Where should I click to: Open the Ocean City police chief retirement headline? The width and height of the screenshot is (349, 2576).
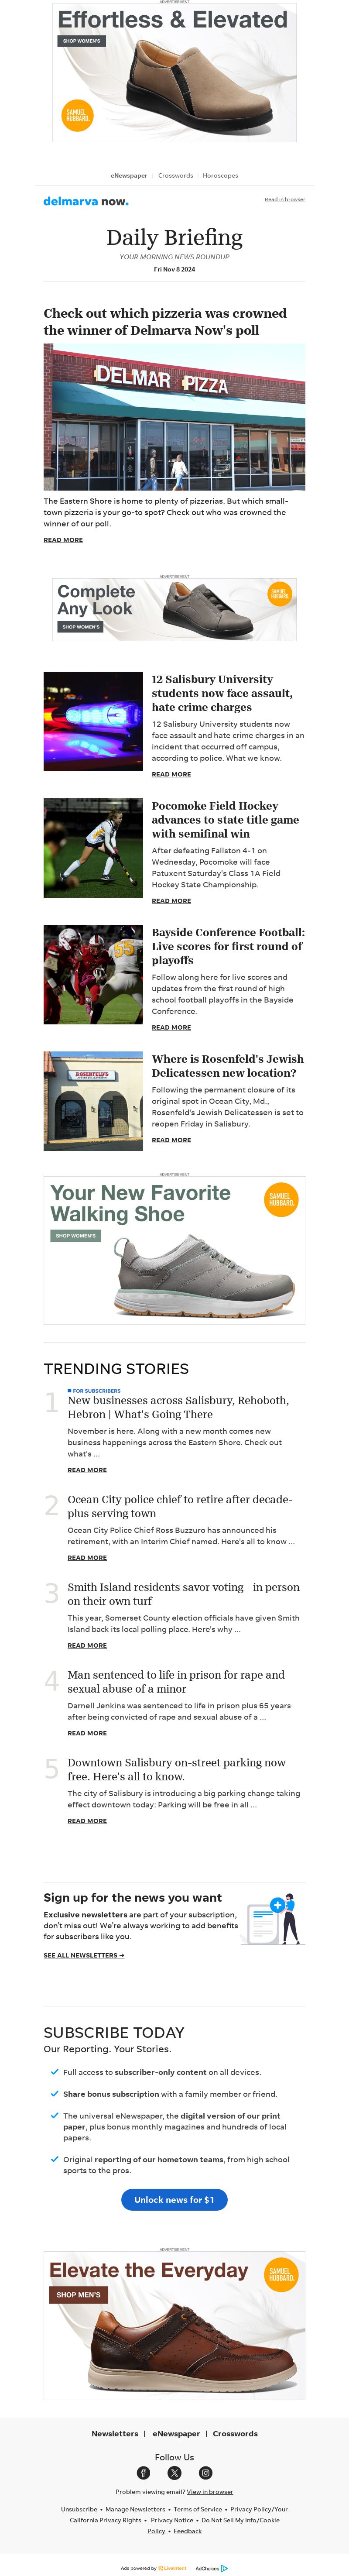click(x=180, y=1506)
